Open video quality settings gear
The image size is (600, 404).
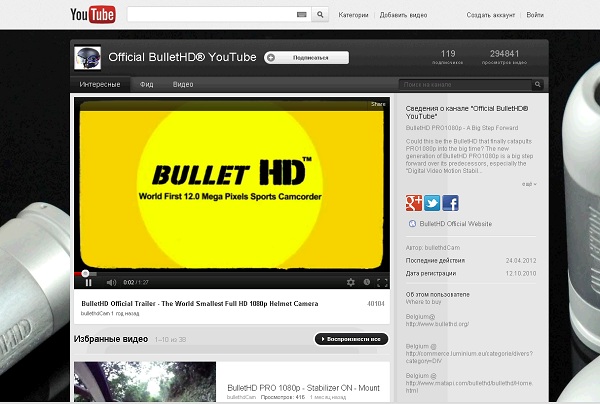click(x=351, y=282)
